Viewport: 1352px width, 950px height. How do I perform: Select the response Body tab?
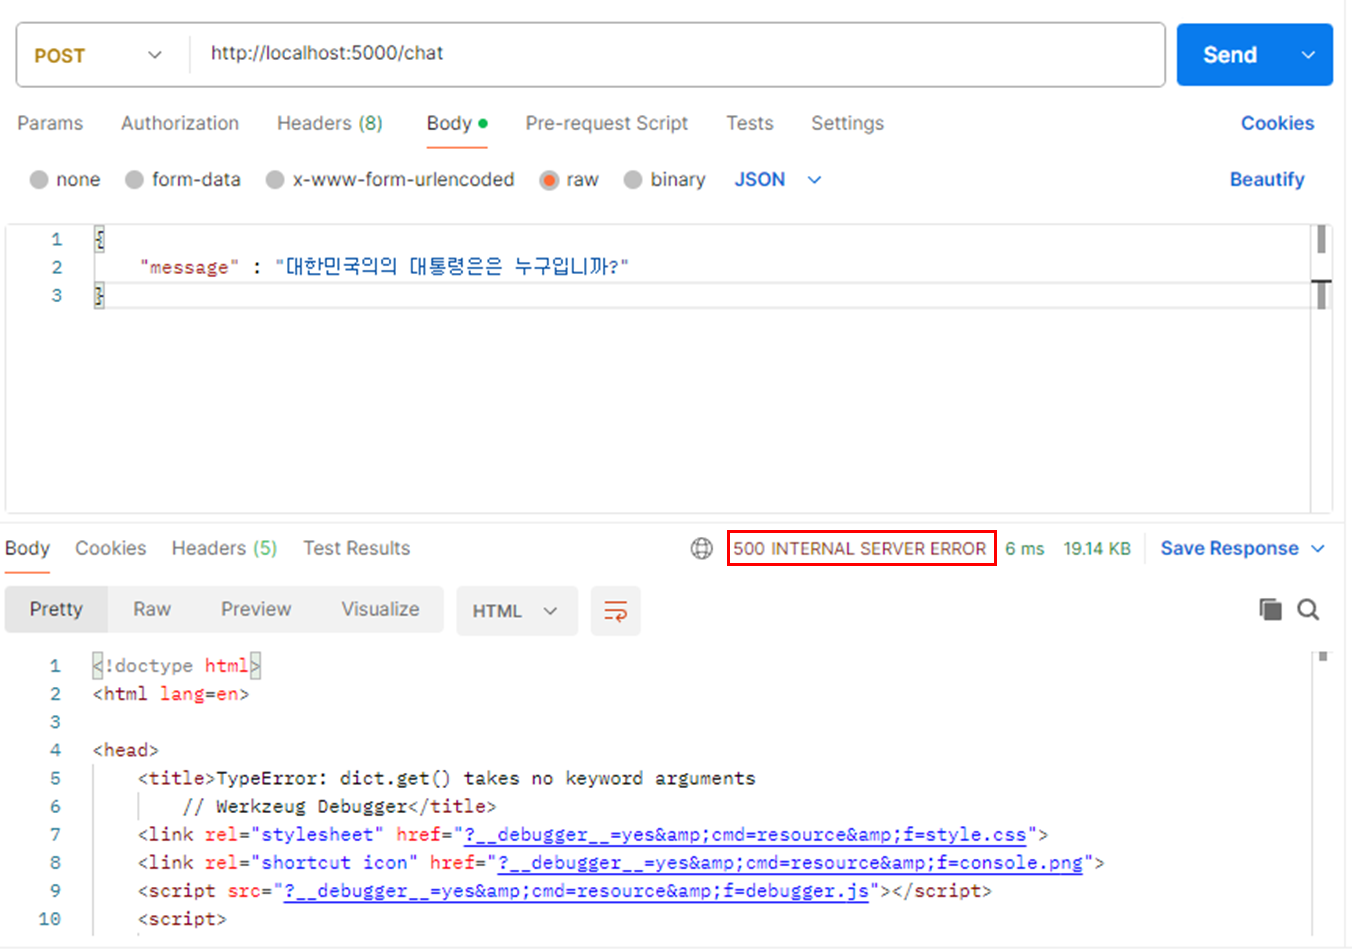coord(27,548)
